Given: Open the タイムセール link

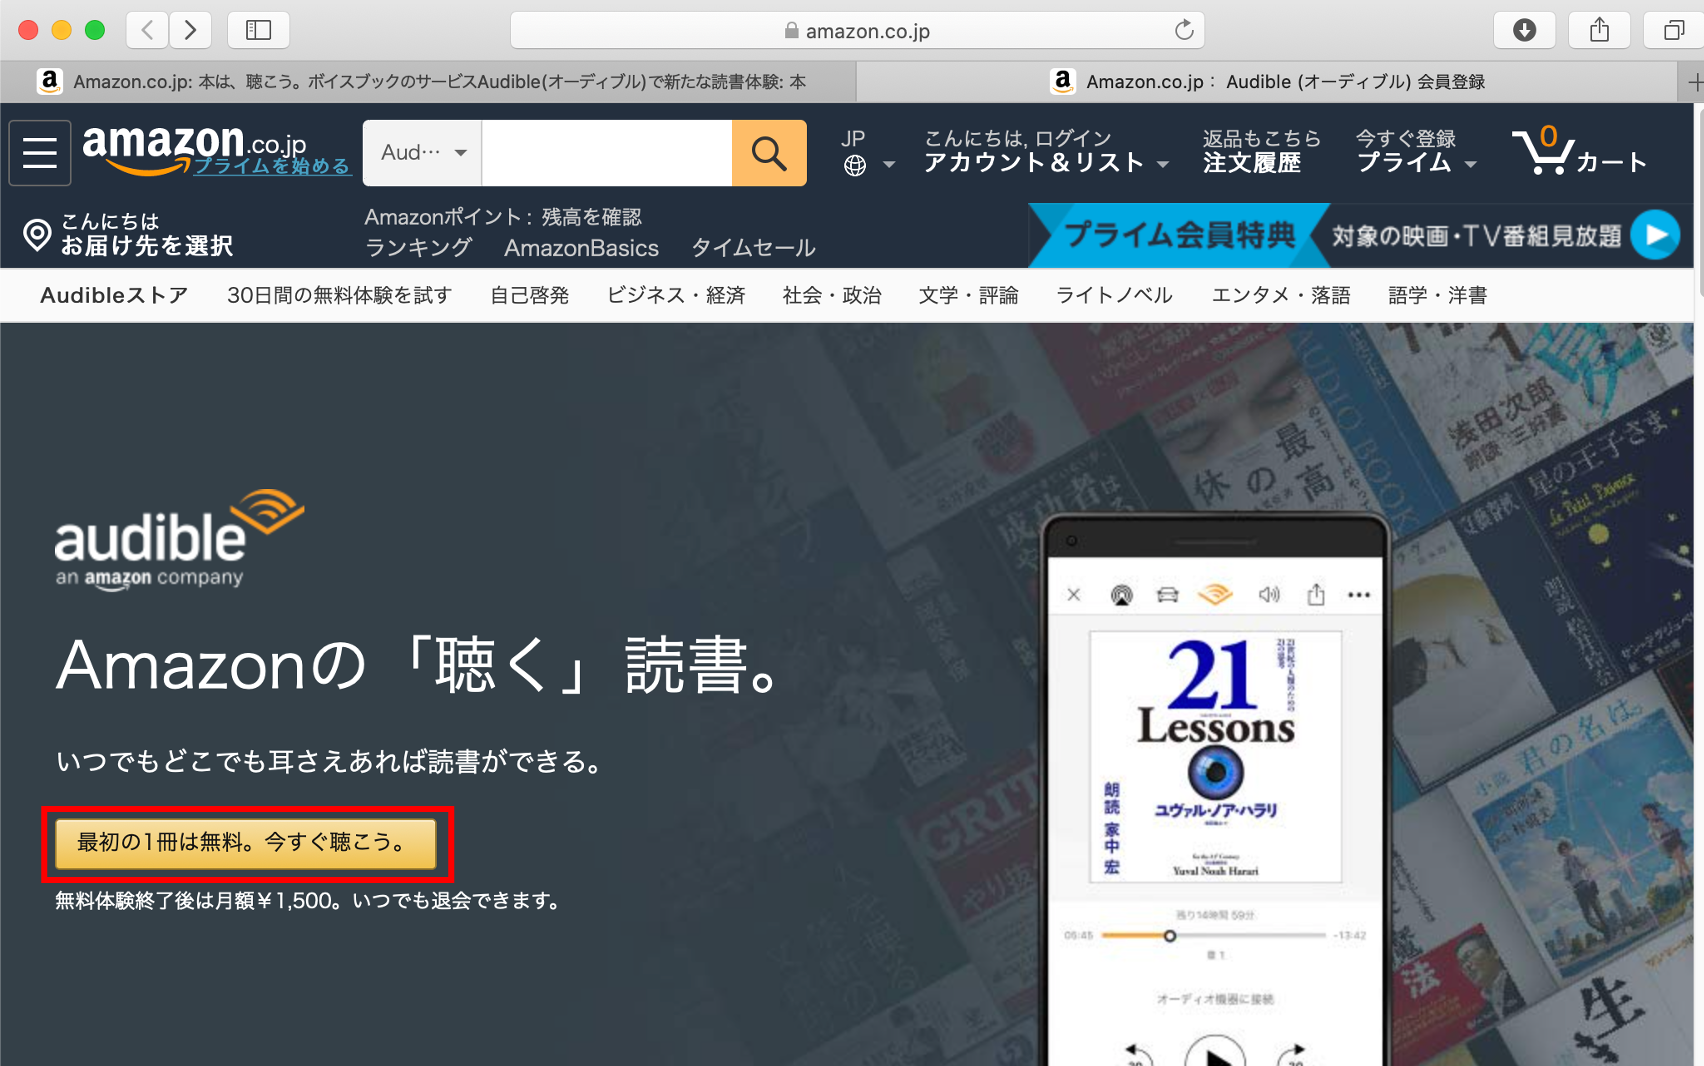Looking at the screenshot, I should [x=754, y=248].
